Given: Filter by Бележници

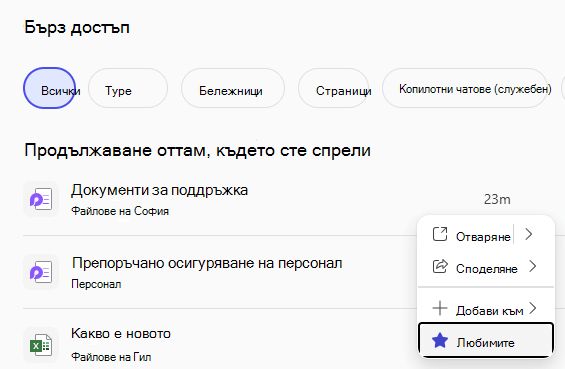Looking at the screenshot, I should (x=233, y=88).
